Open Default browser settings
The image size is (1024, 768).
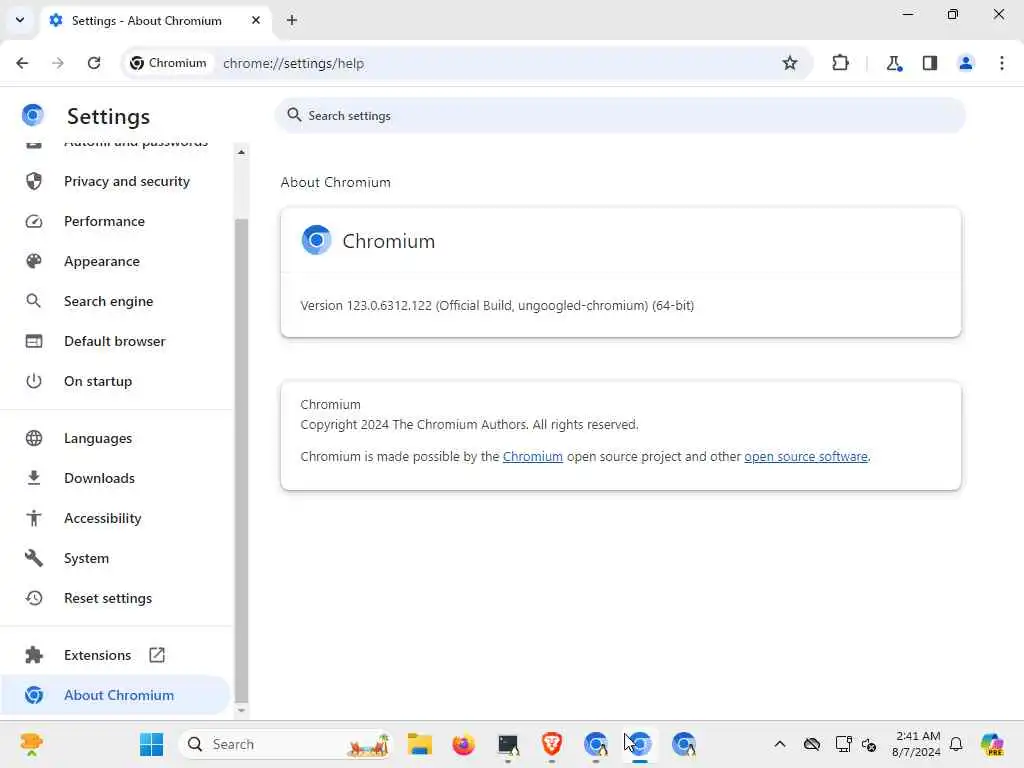coord(116,341)
